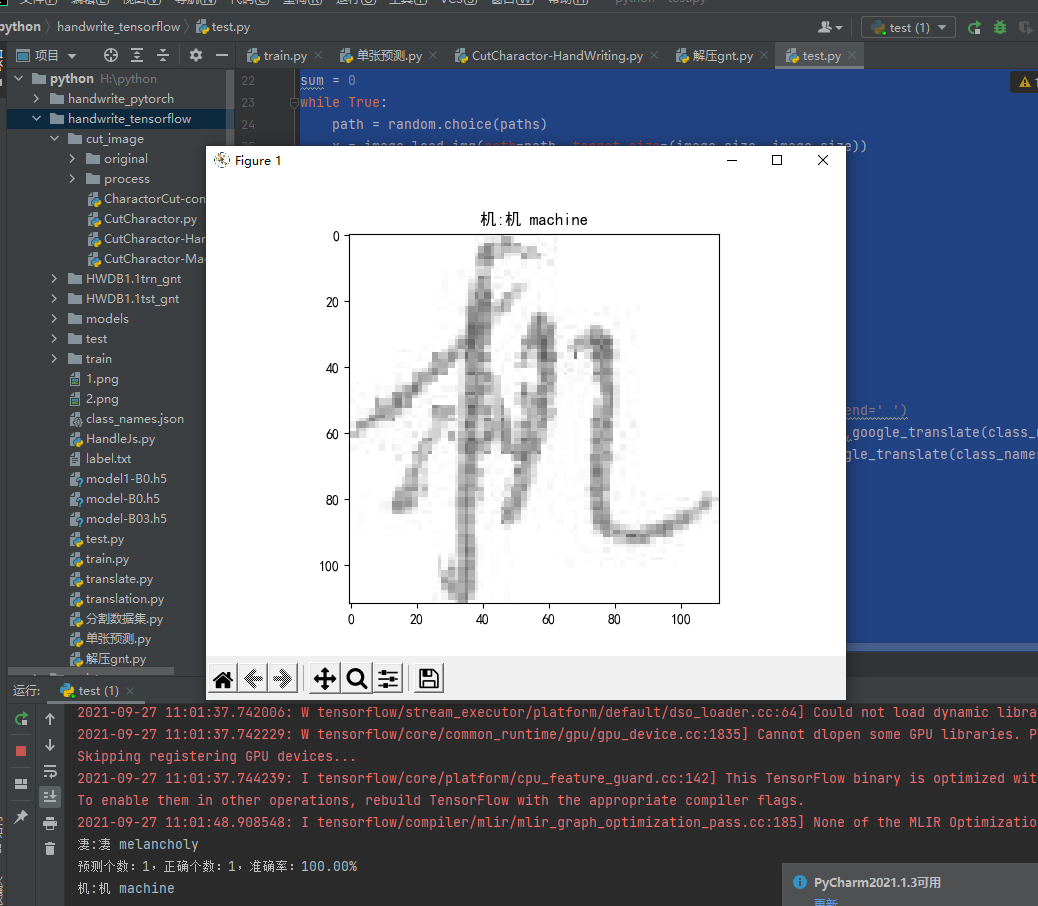Screen dimensions: 1038x906
Task: Go back to the previous plot view
Action: 252,678
